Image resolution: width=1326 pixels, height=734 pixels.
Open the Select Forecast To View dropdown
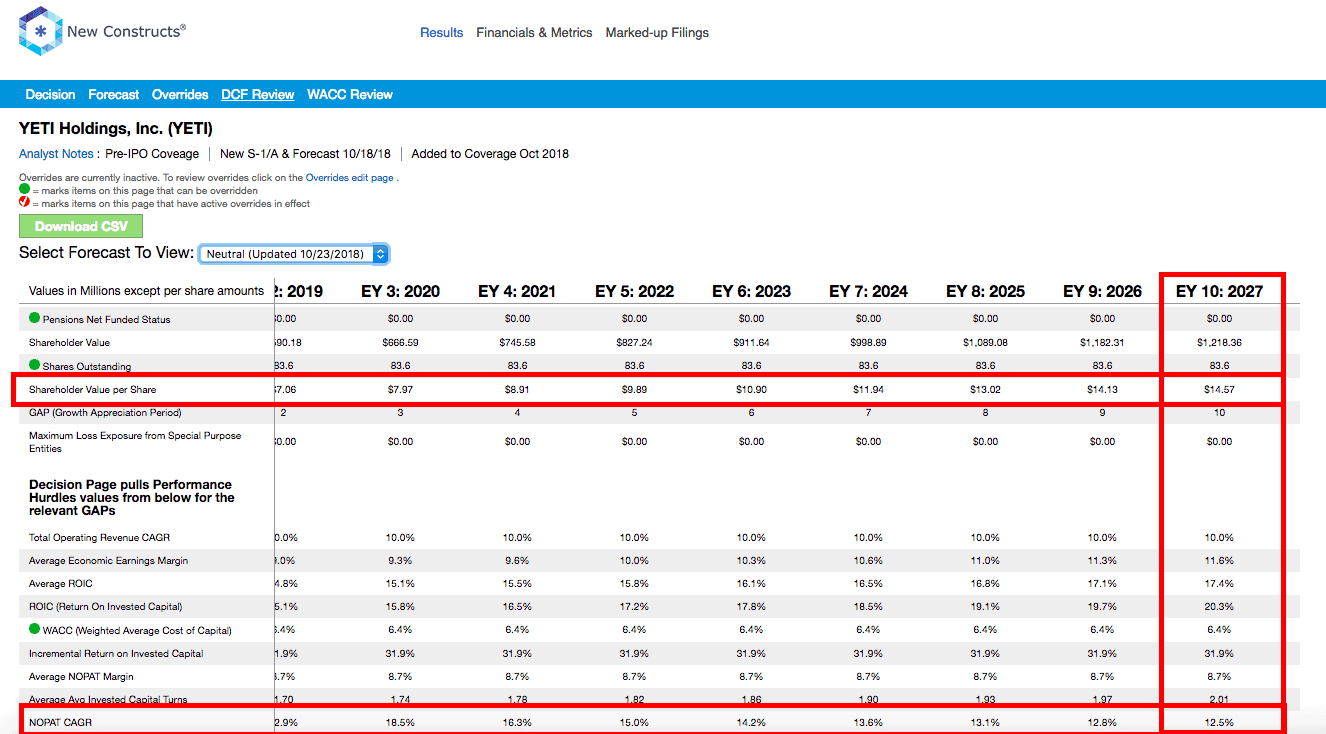(293, 254)
